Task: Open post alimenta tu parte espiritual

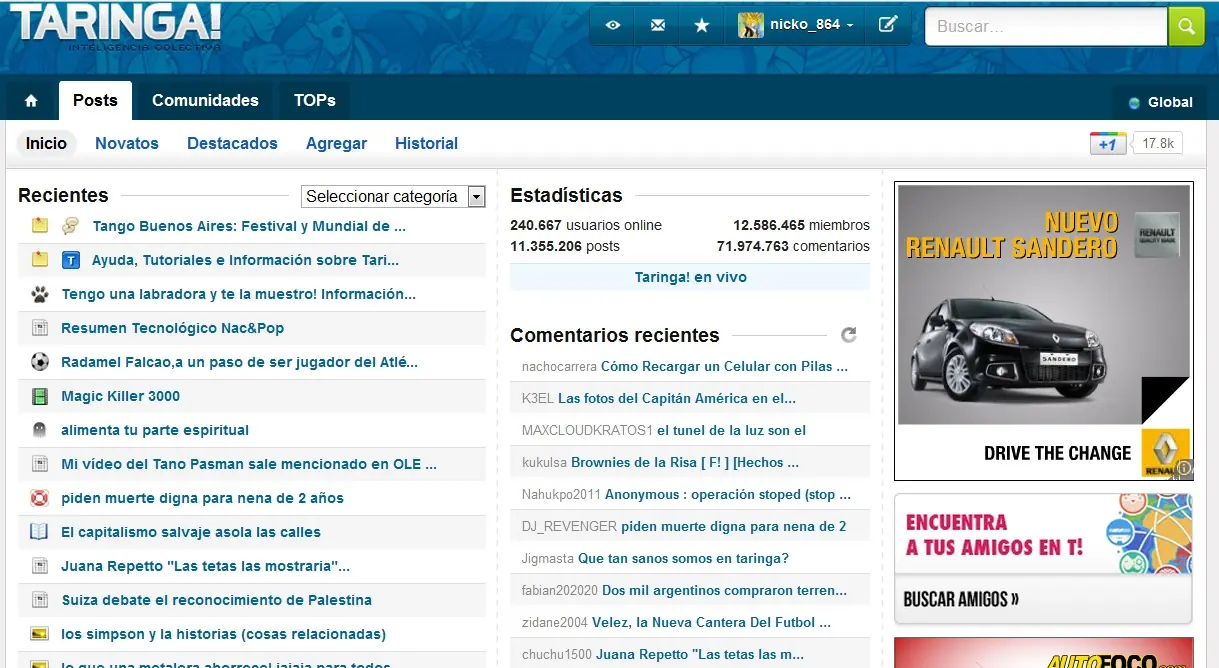Action: coord(155,430)
